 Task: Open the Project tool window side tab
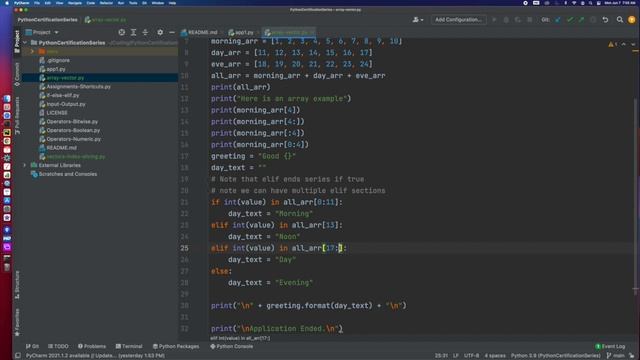pos(17,41)
